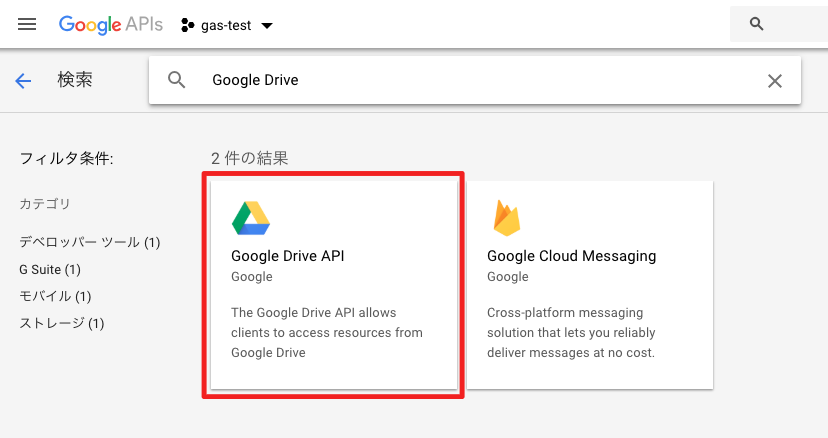Click the Google Drive triangle logo
Viewport: 828px width, 438px height.
point(251,218)
